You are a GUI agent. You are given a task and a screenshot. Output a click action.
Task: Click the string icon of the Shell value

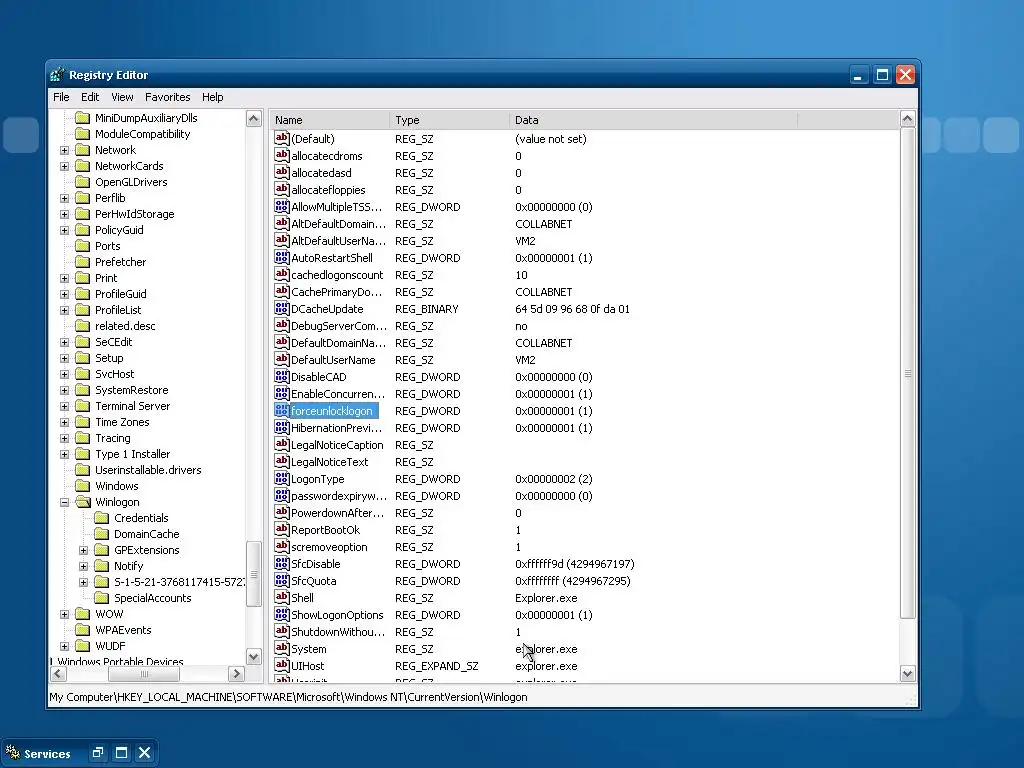pos(281,597)
